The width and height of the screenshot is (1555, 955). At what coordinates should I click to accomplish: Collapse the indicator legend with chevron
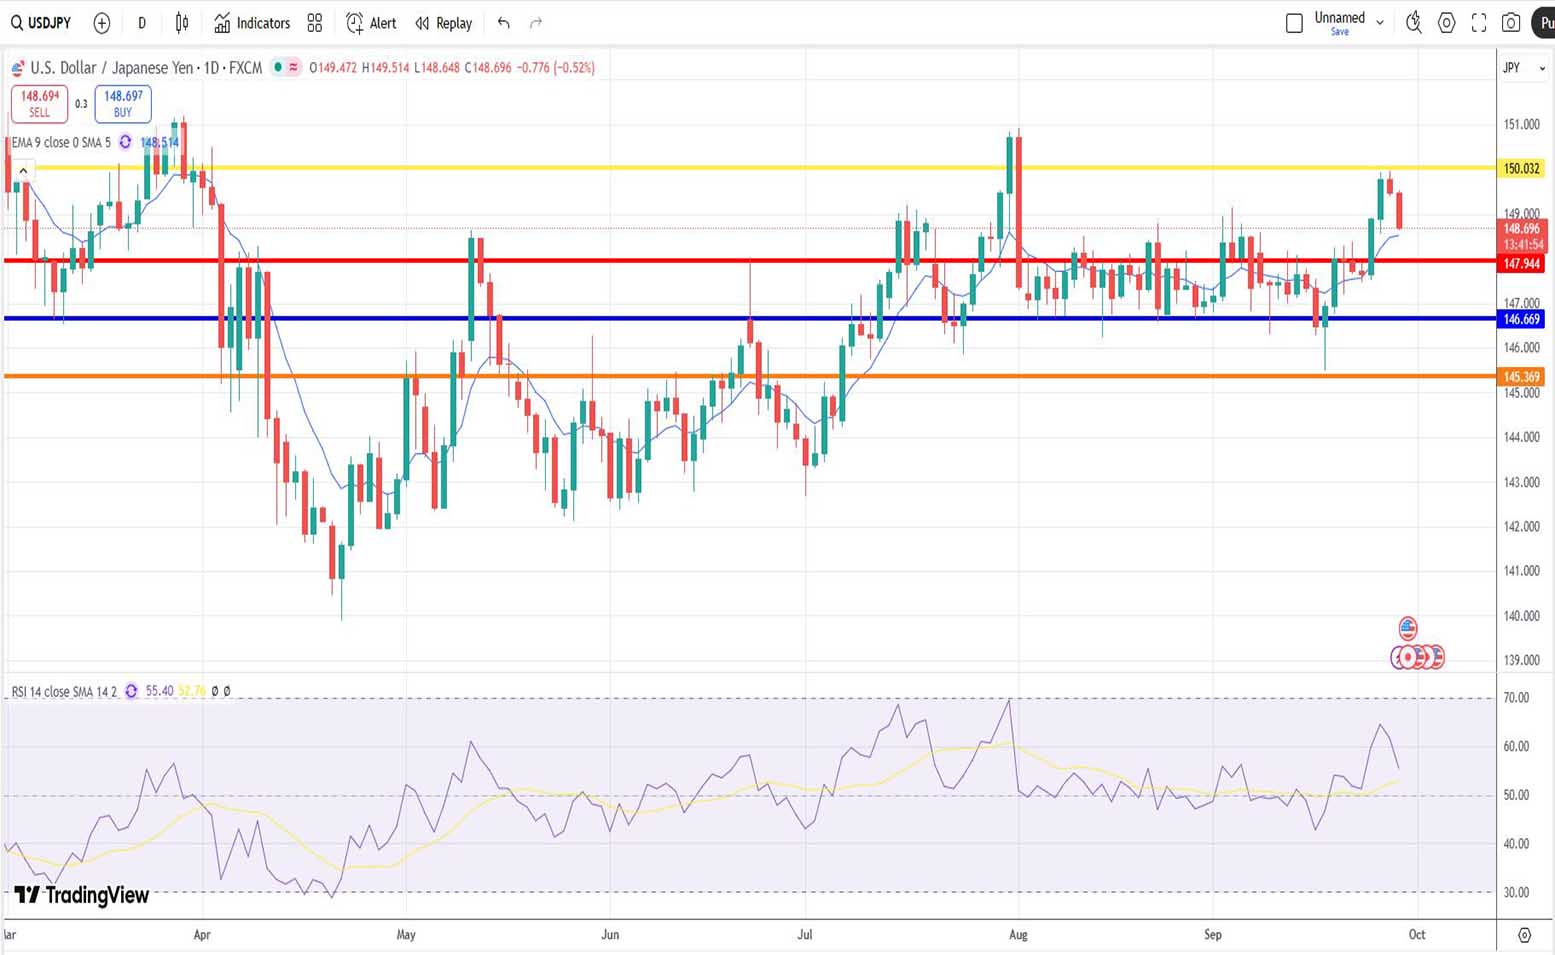pyautogui.click(x=23, y=171)
